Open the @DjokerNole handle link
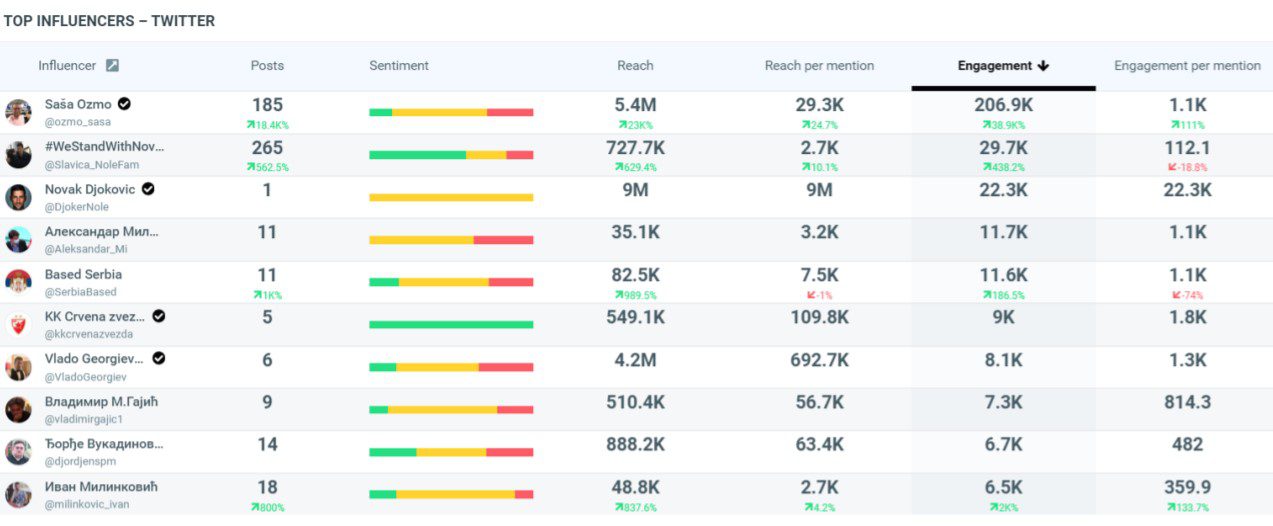This screenshot has width=1273, height=526. [78, 207]
